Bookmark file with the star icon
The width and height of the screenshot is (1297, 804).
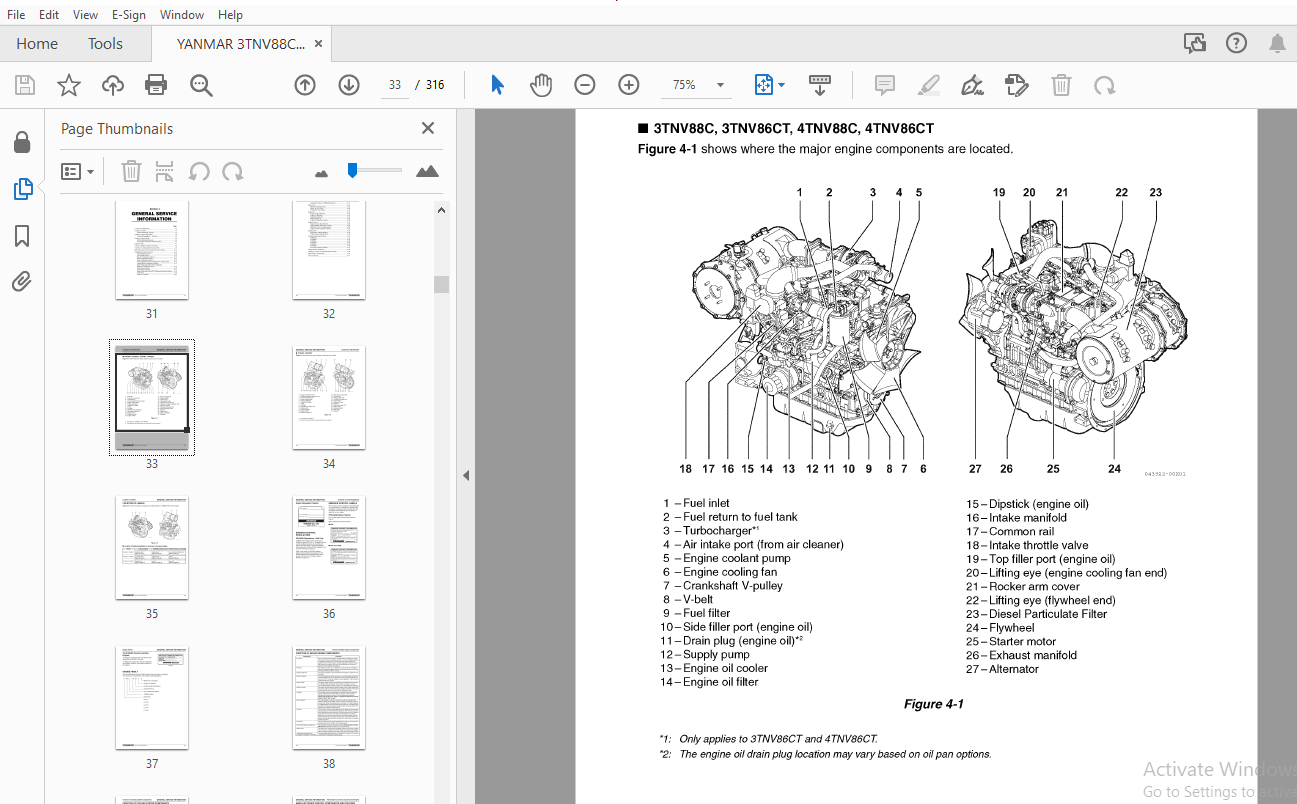click(x=68, y=85)
